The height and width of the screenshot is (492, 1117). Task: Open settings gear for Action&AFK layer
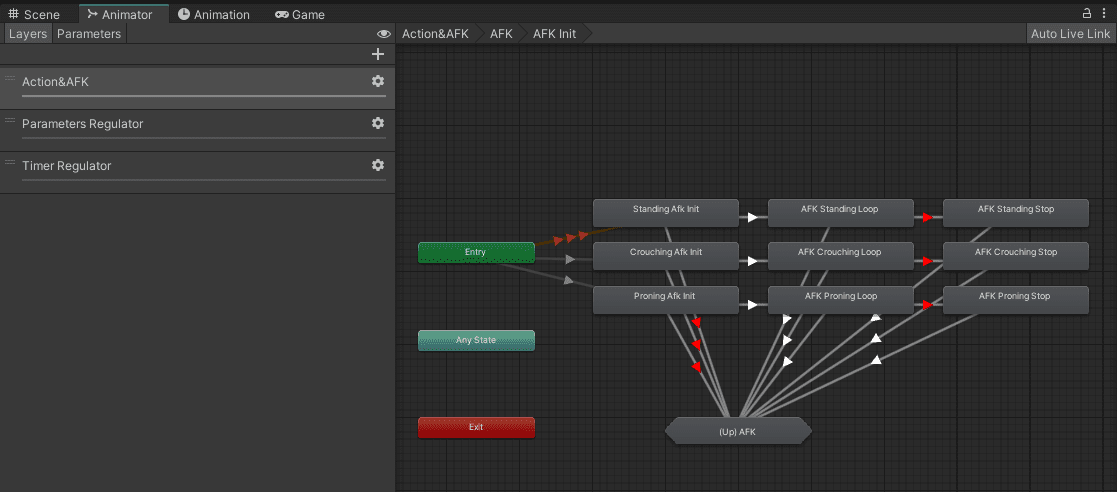378,81
